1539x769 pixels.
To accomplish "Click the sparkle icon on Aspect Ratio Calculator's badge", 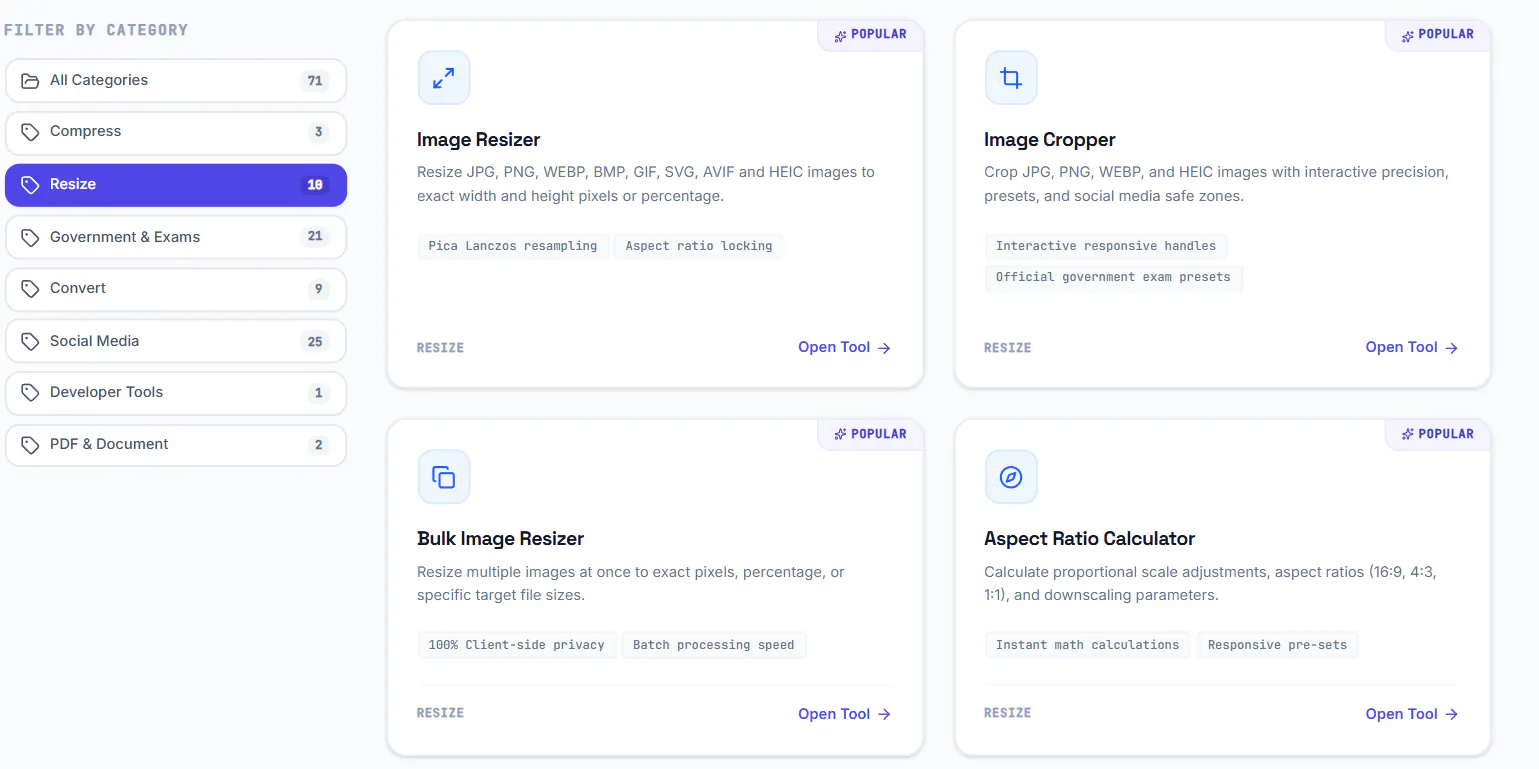I will [1408, 435].
